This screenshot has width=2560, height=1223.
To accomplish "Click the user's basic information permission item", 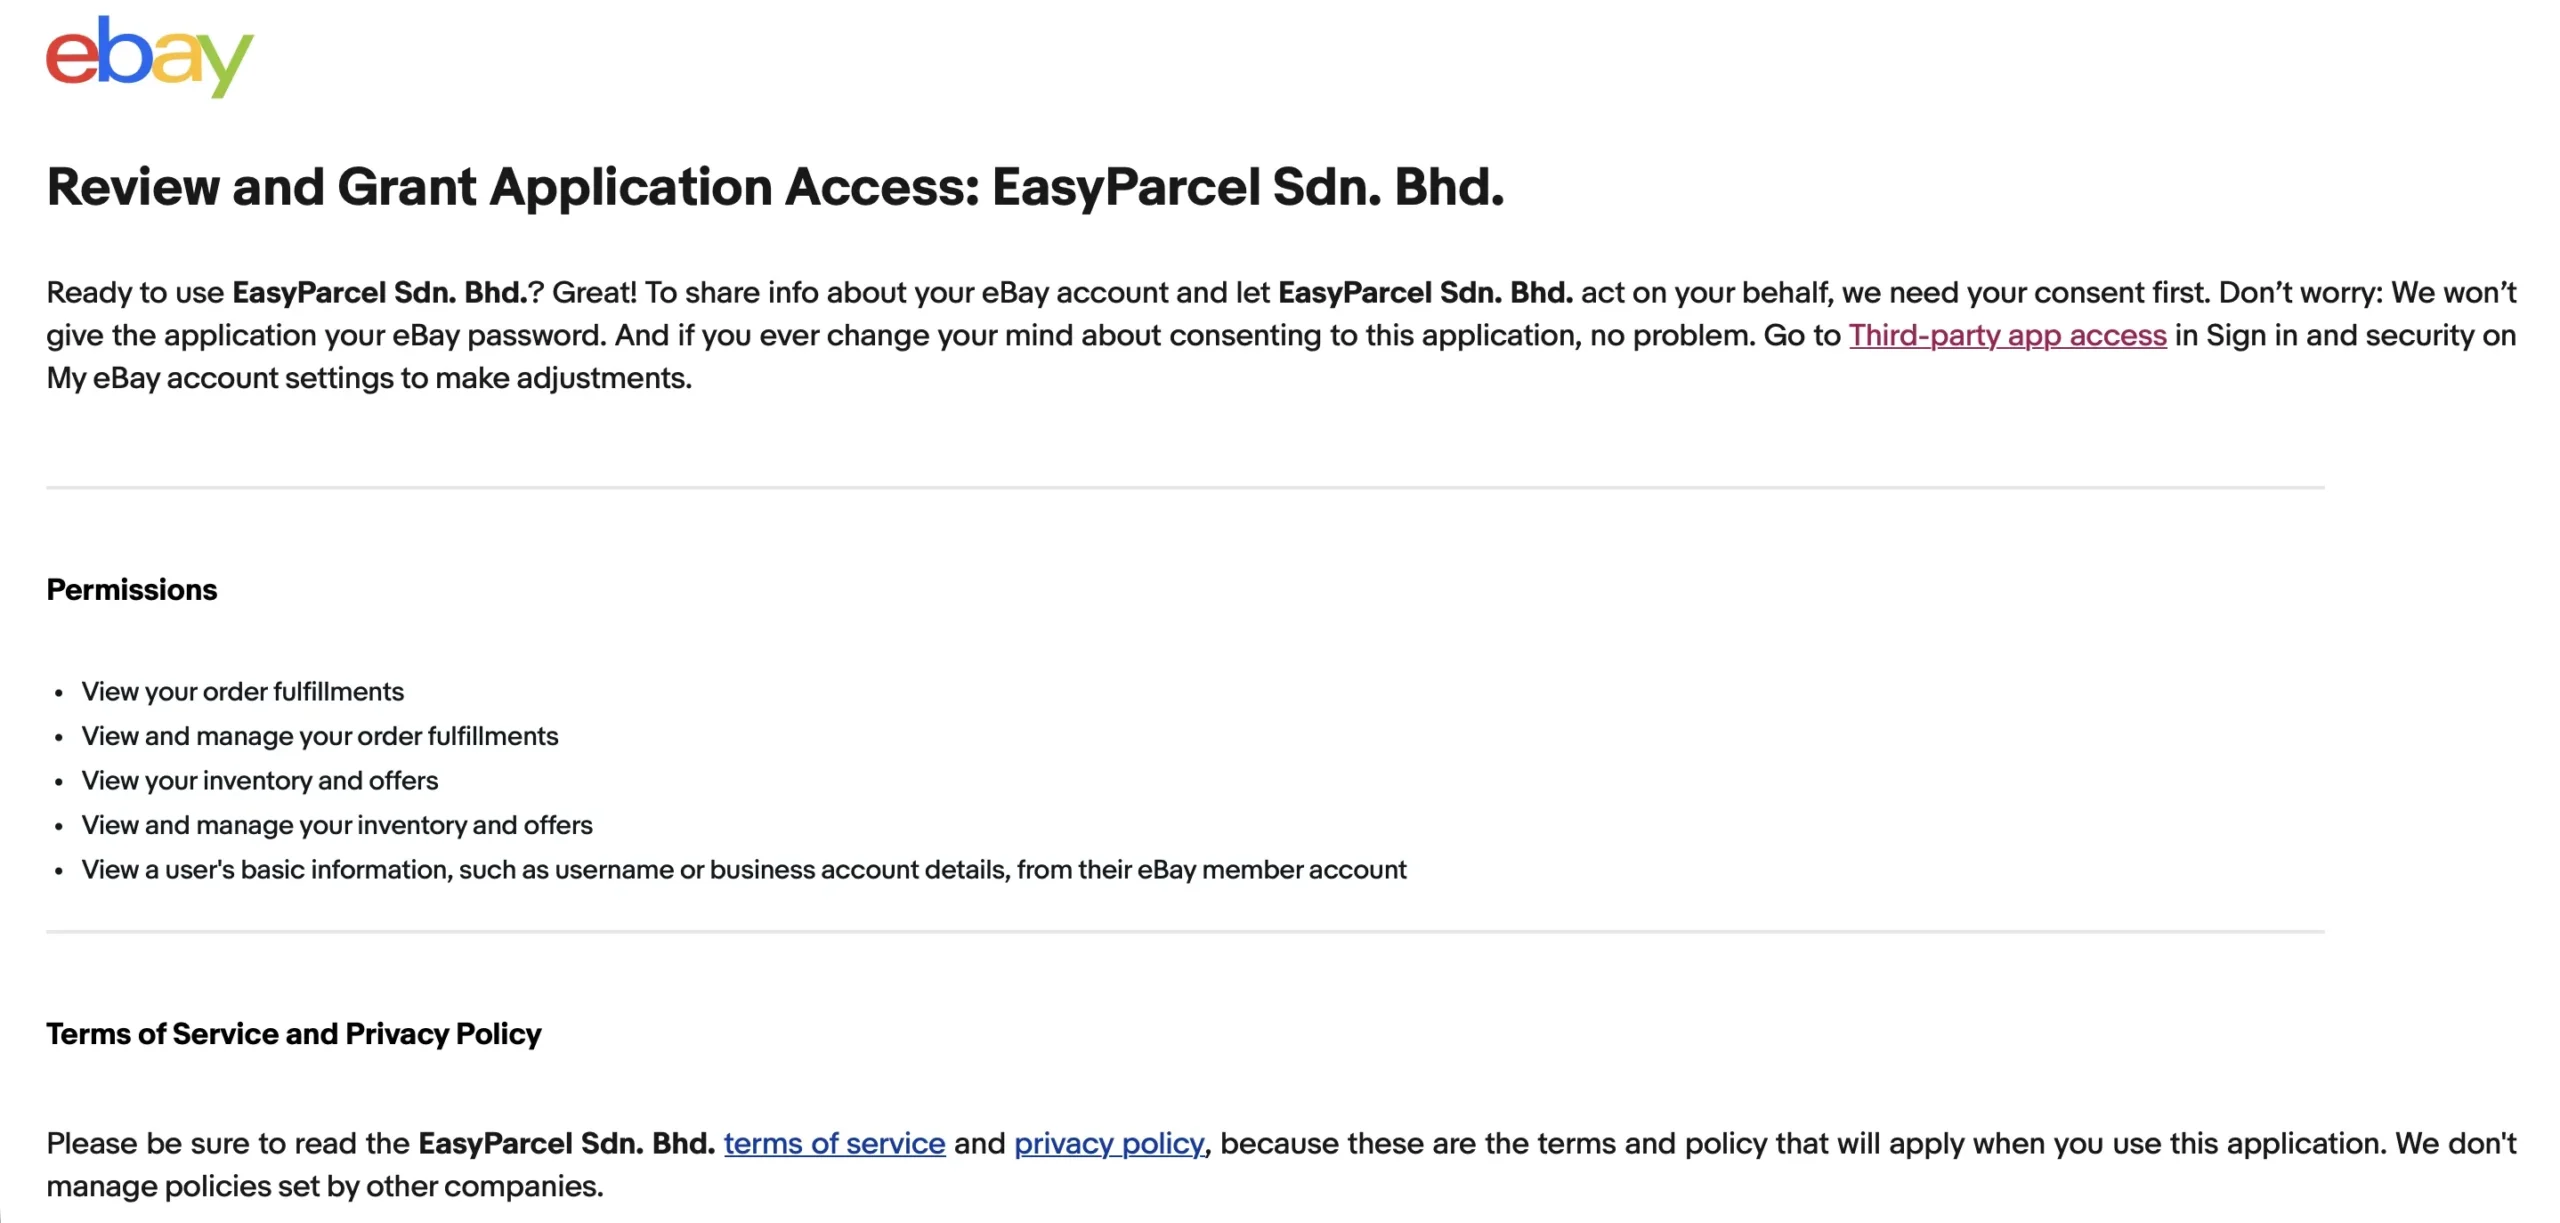I will coord(743,869).
